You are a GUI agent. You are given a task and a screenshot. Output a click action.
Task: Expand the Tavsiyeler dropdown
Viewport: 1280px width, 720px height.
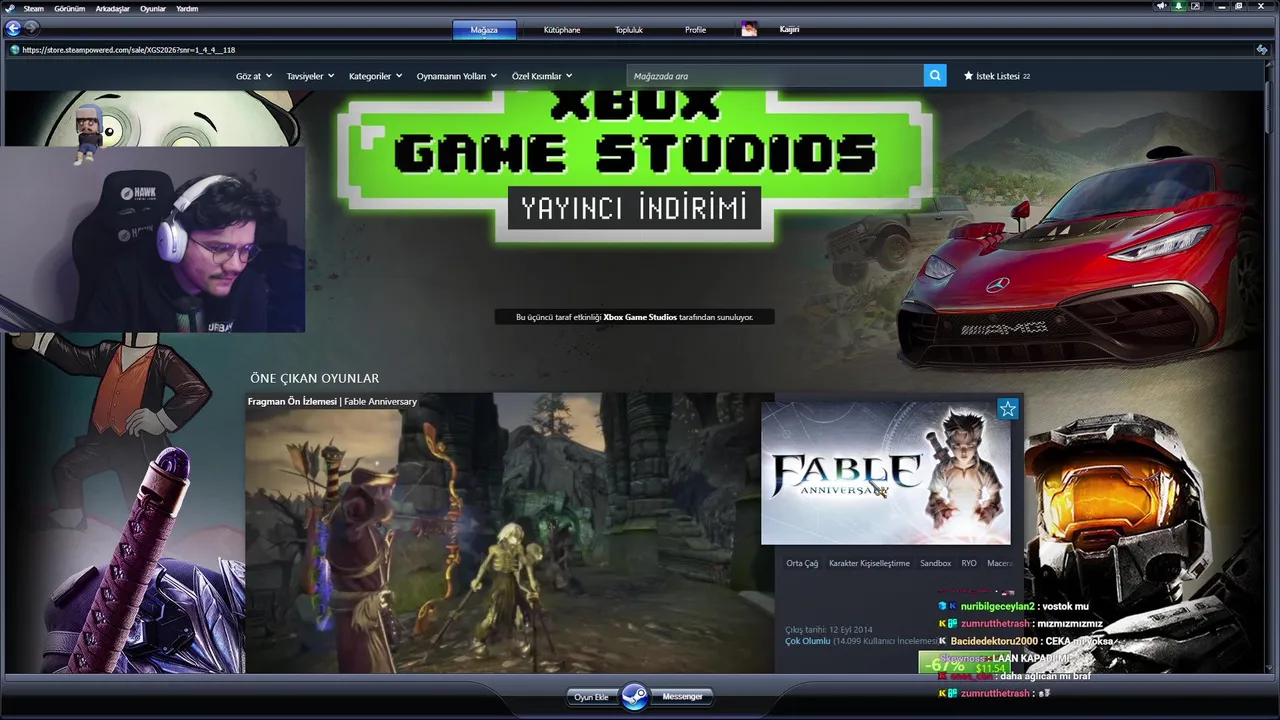[x=310, y=76]
